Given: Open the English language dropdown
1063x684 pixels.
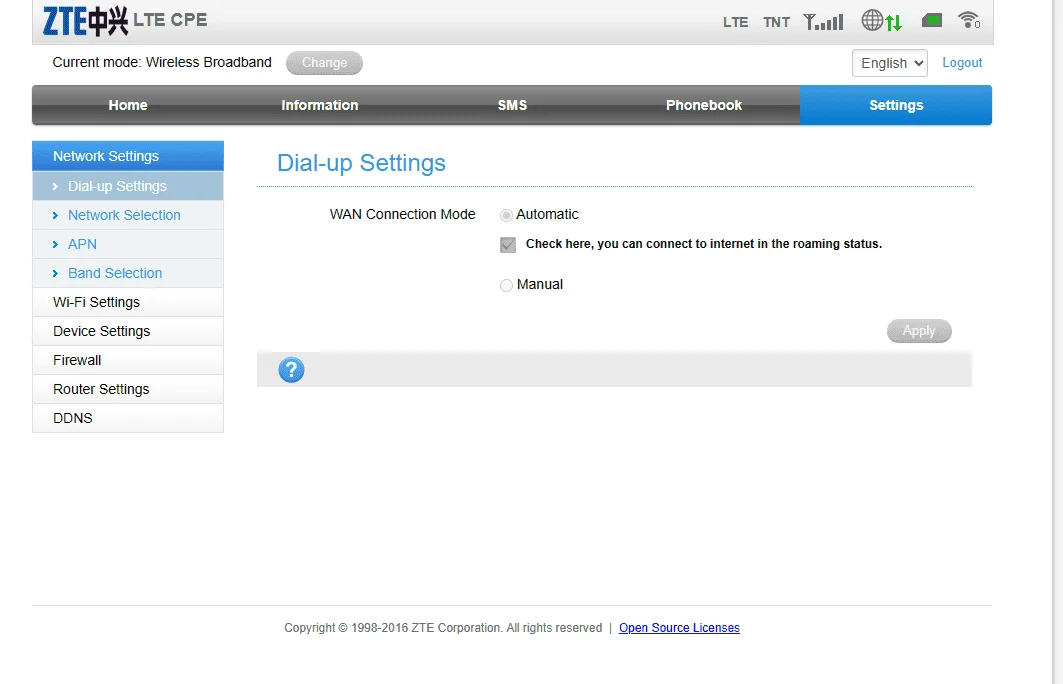Looking at the screenshot, I should click(x=889, y=63).
